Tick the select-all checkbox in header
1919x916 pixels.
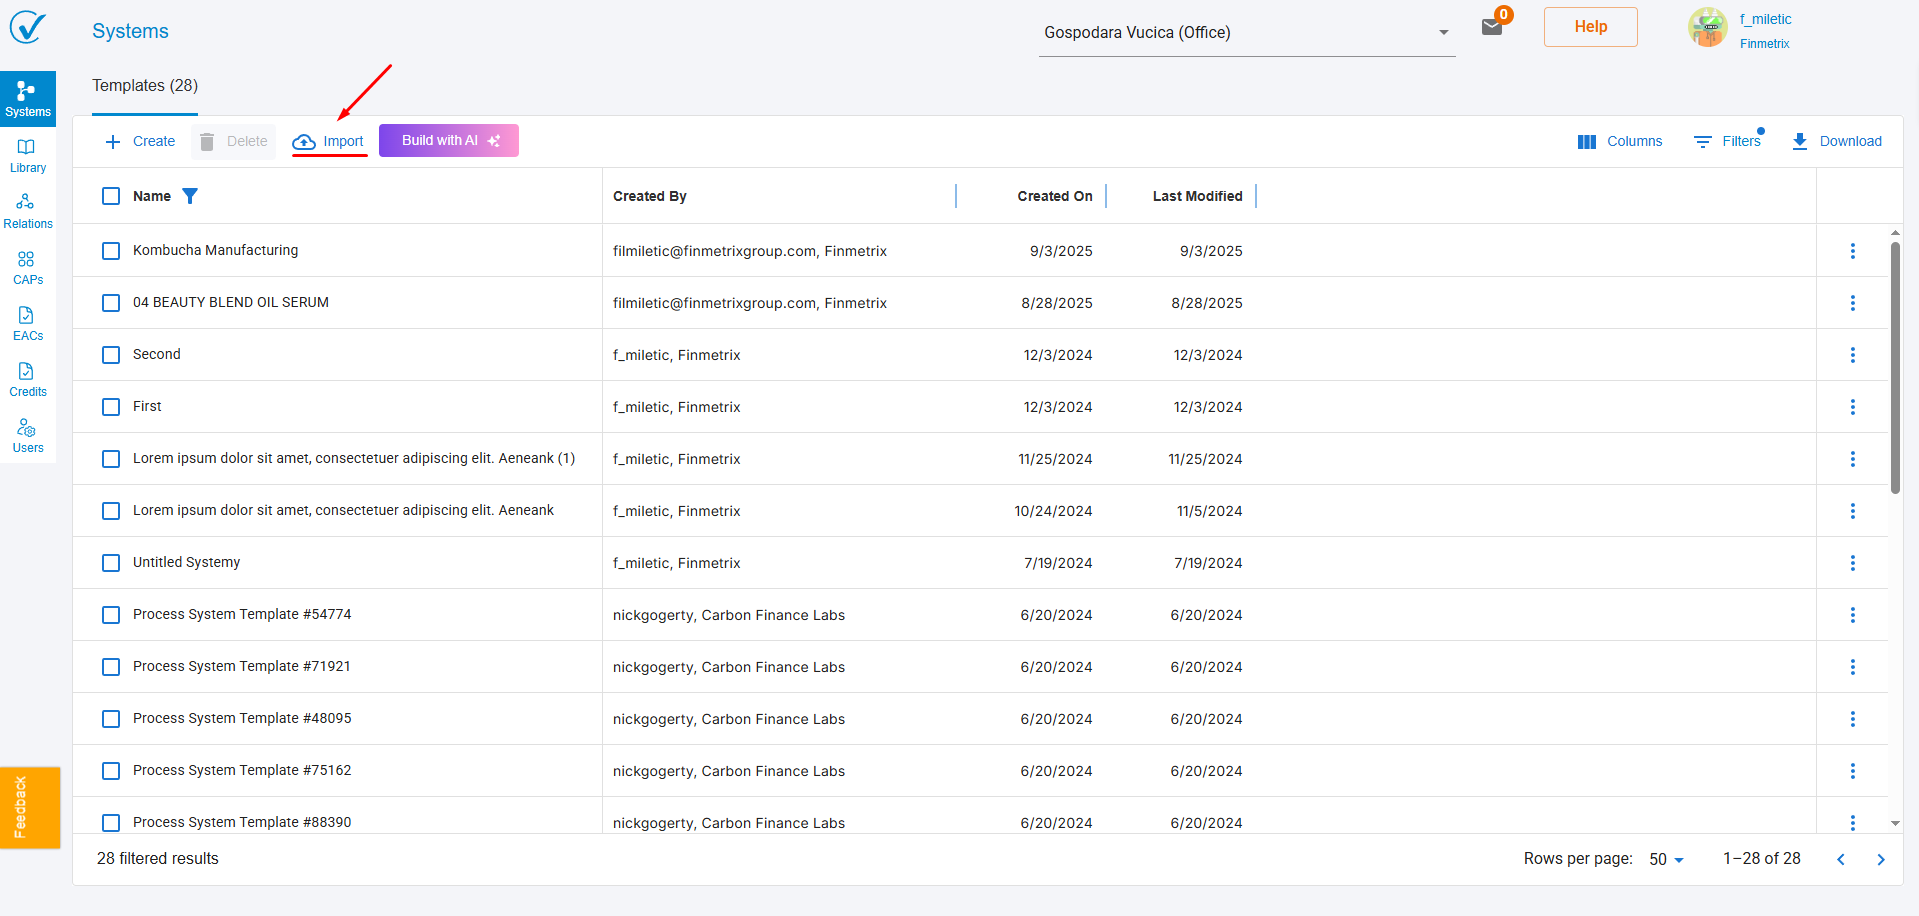(111, 196)
